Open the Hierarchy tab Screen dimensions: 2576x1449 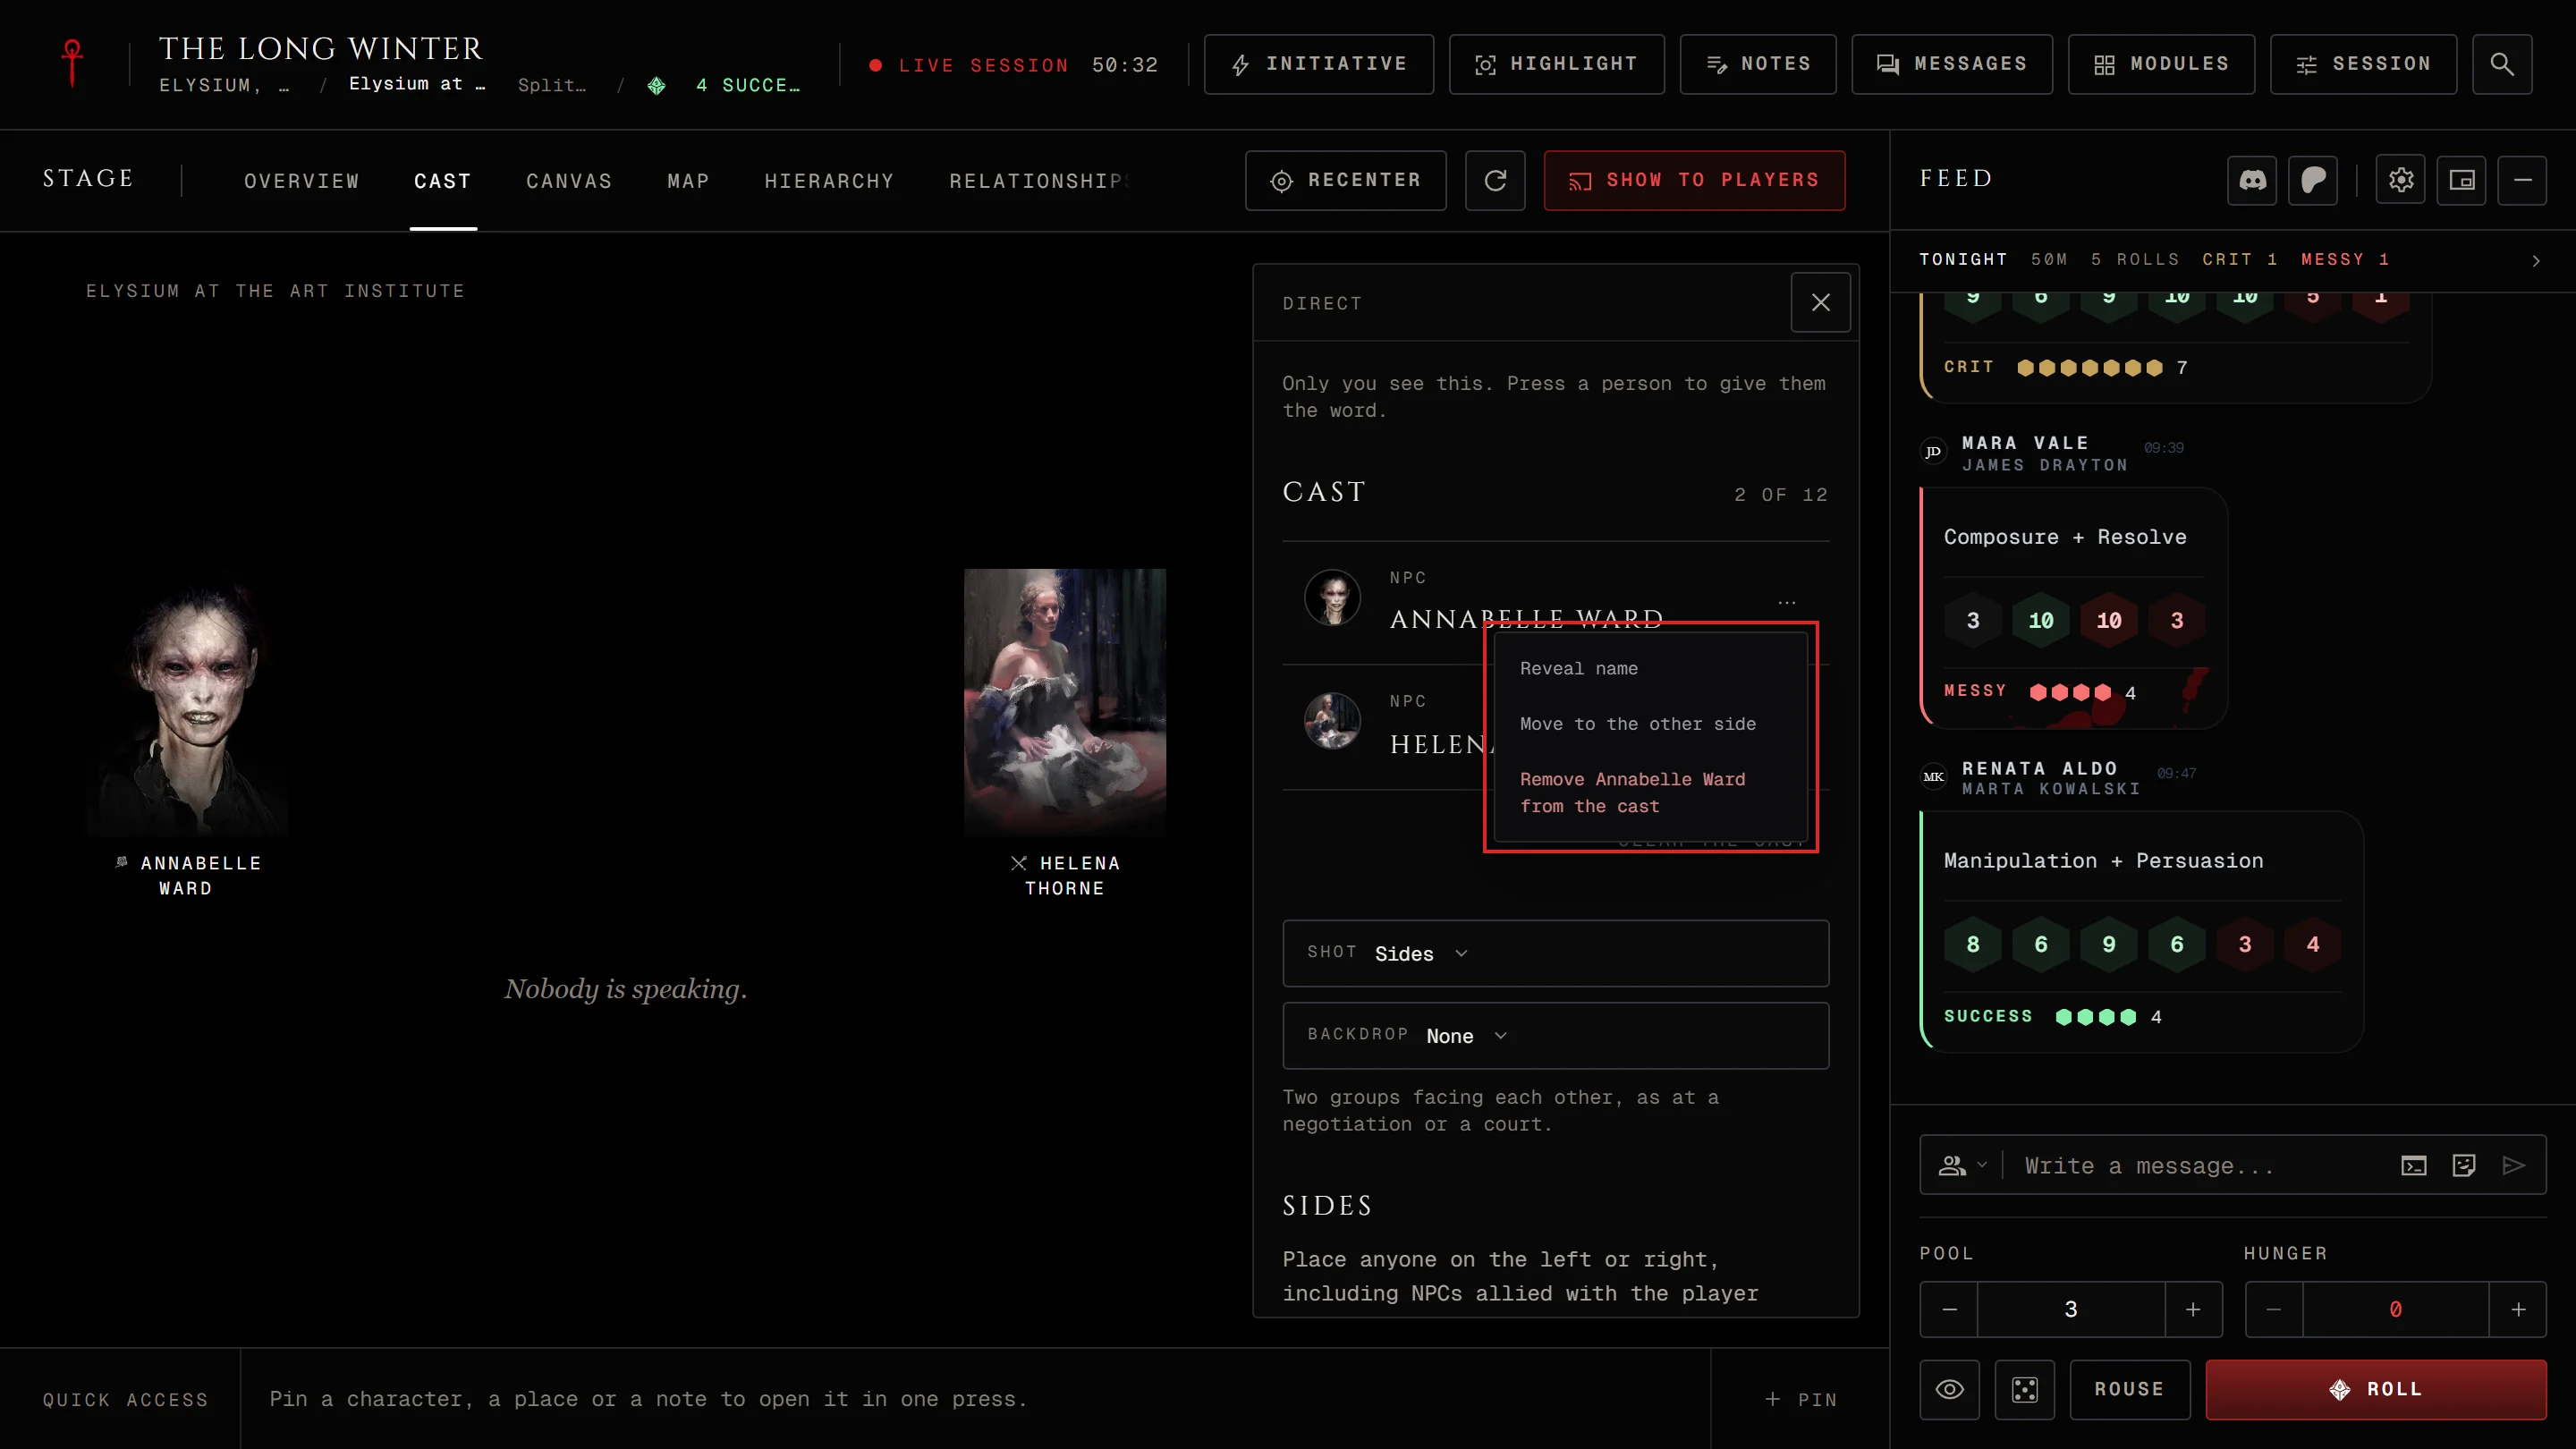[x=829, y=181]
